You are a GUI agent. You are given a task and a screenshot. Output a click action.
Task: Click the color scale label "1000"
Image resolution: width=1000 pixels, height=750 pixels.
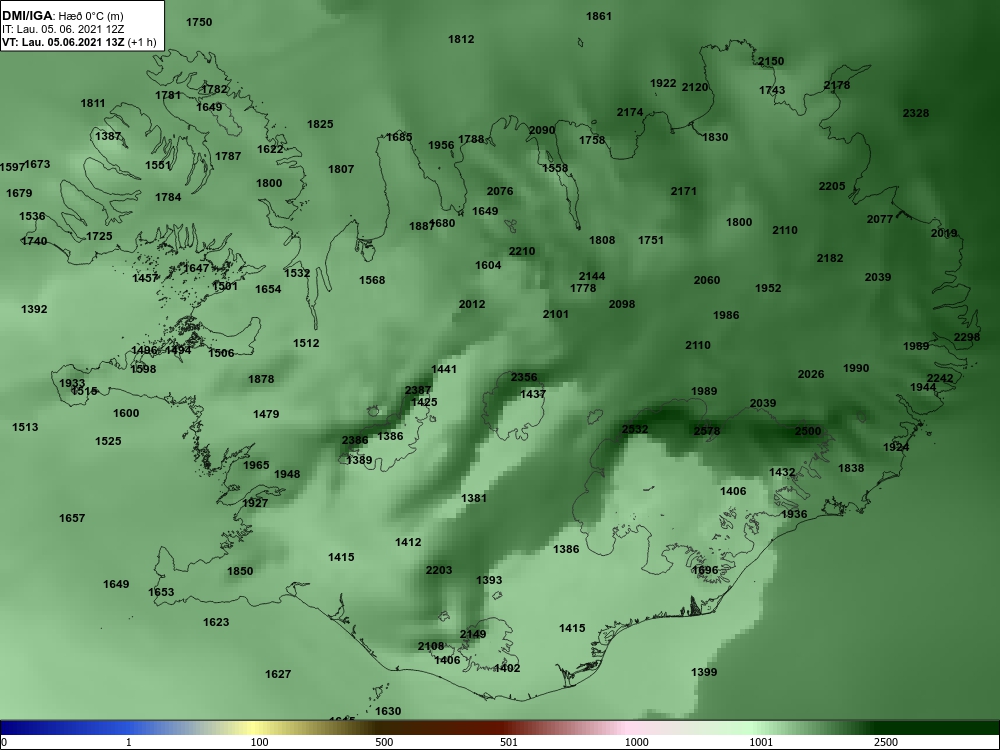pyautogui.click(x=636, y=742)
